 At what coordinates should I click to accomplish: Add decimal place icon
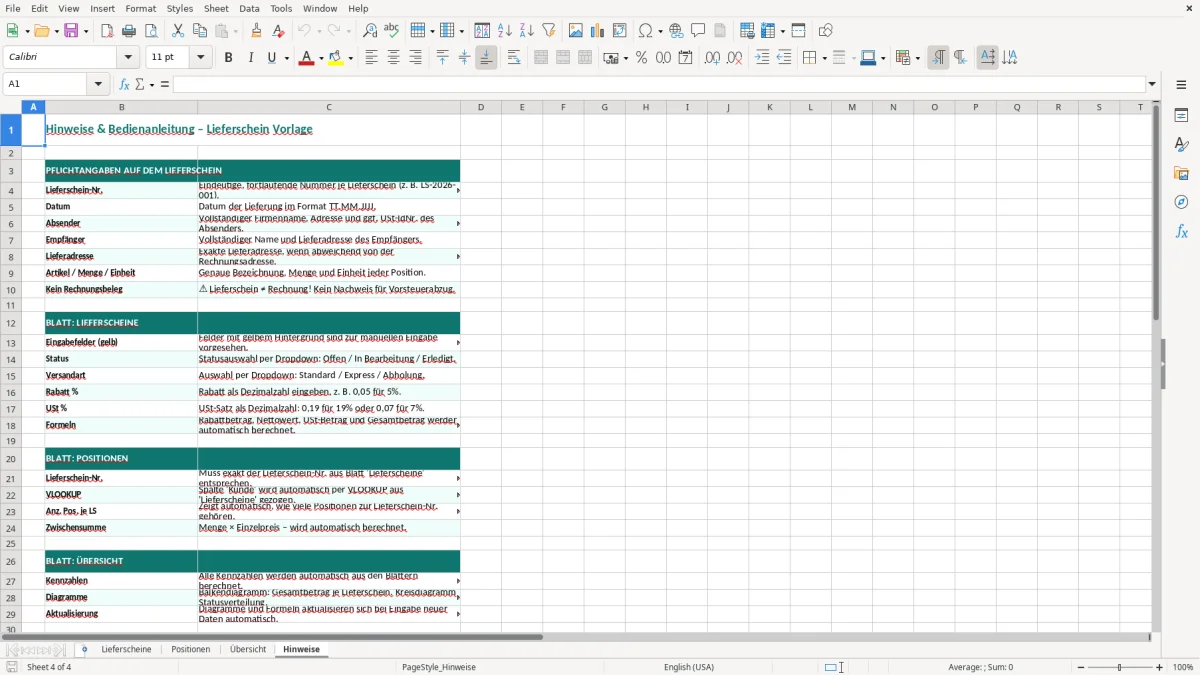click(712, 58)
